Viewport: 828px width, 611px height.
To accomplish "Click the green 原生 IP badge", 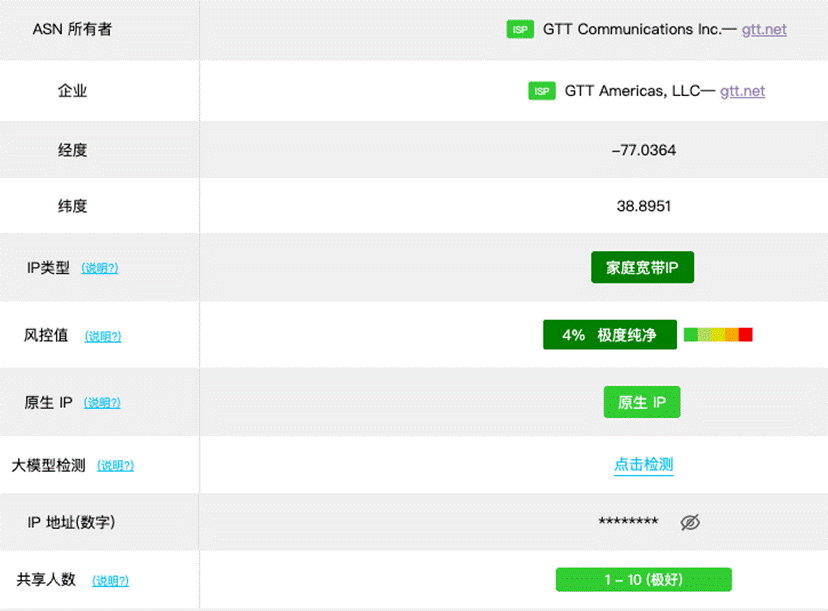I will pos(642,402).
